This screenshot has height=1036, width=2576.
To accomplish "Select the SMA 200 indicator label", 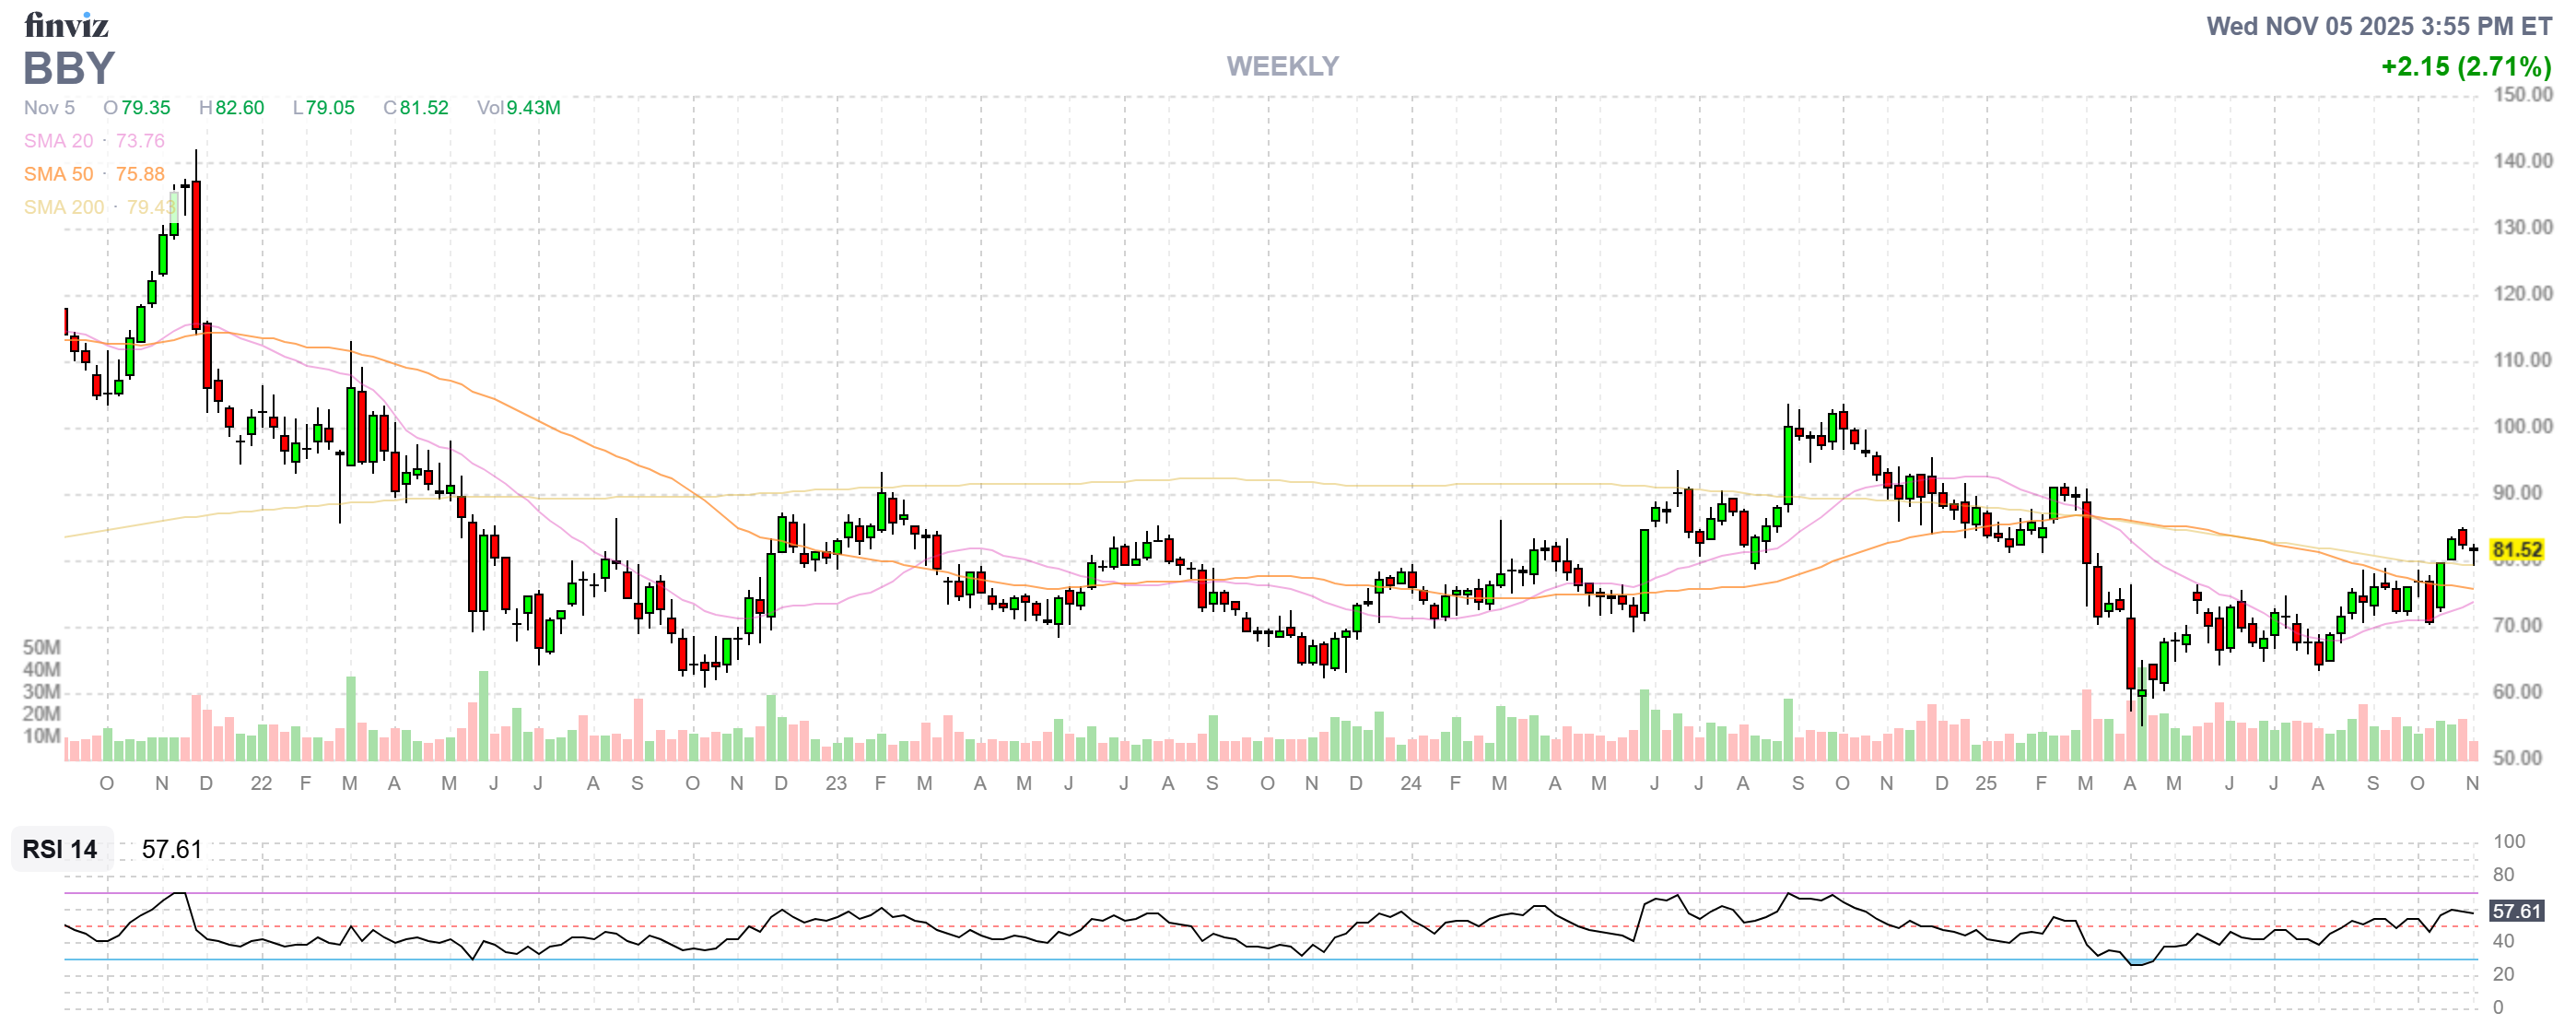I will 63,207.
